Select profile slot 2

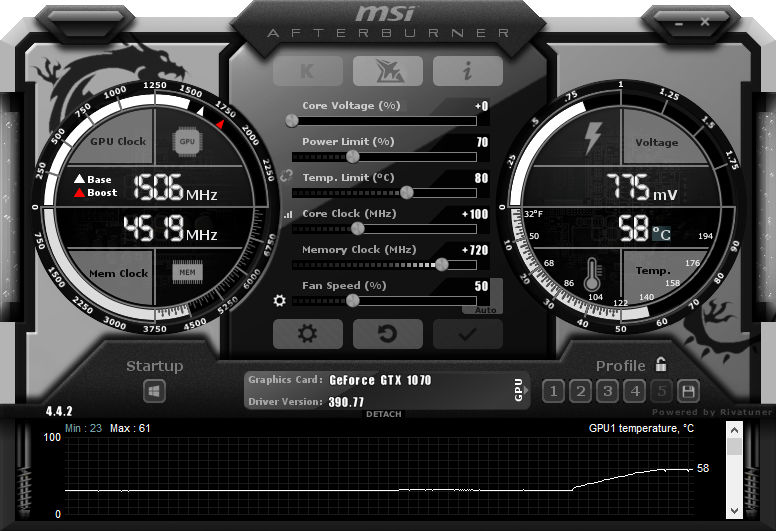(x=581, y=391)
